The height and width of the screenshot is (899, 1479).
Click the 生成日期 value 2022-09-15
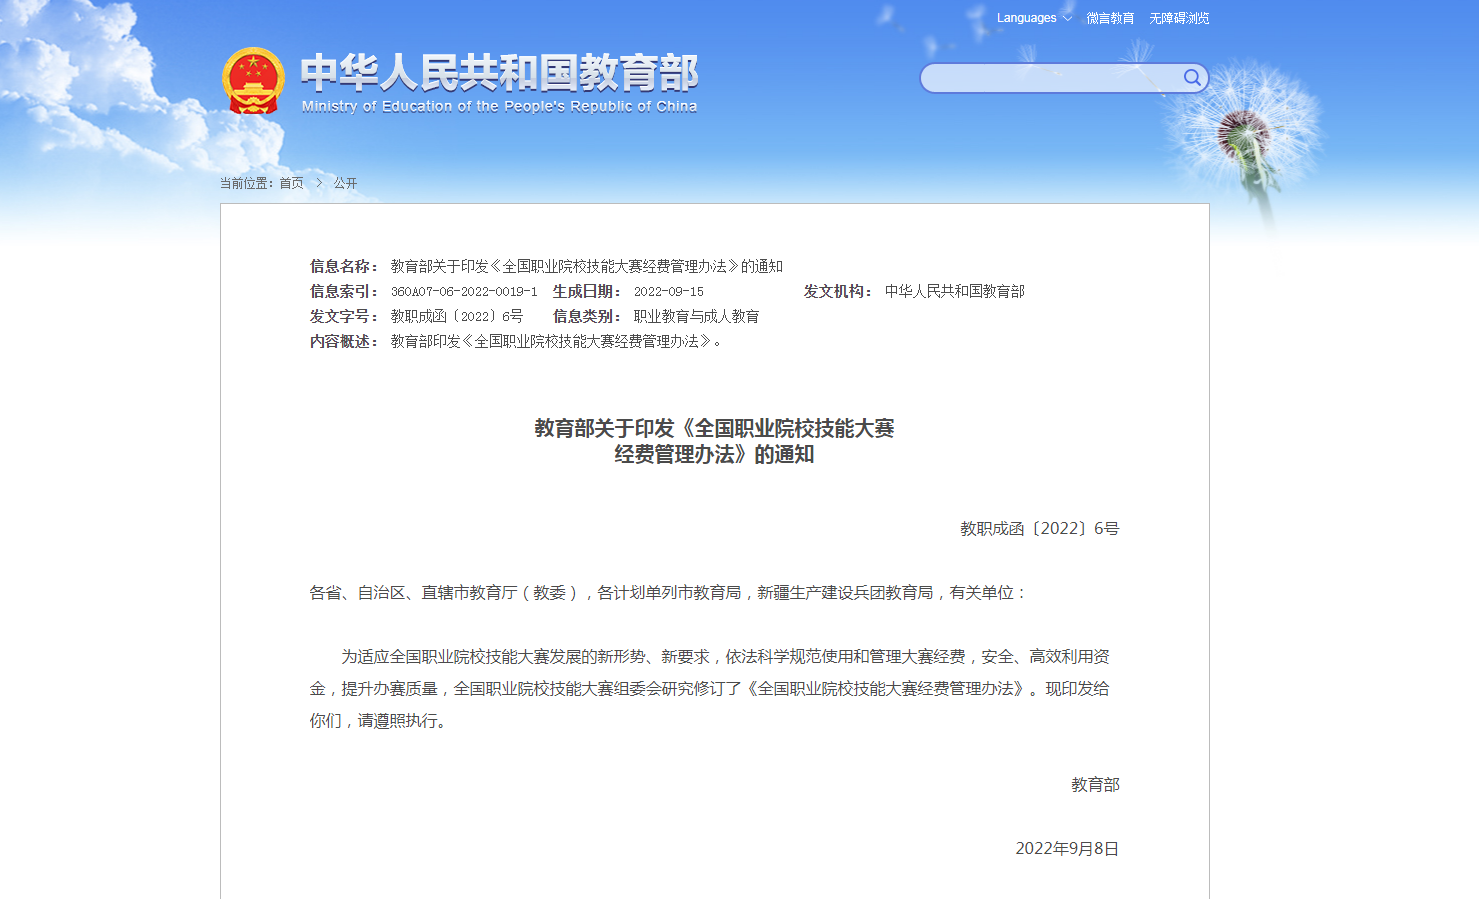(668, 292)
